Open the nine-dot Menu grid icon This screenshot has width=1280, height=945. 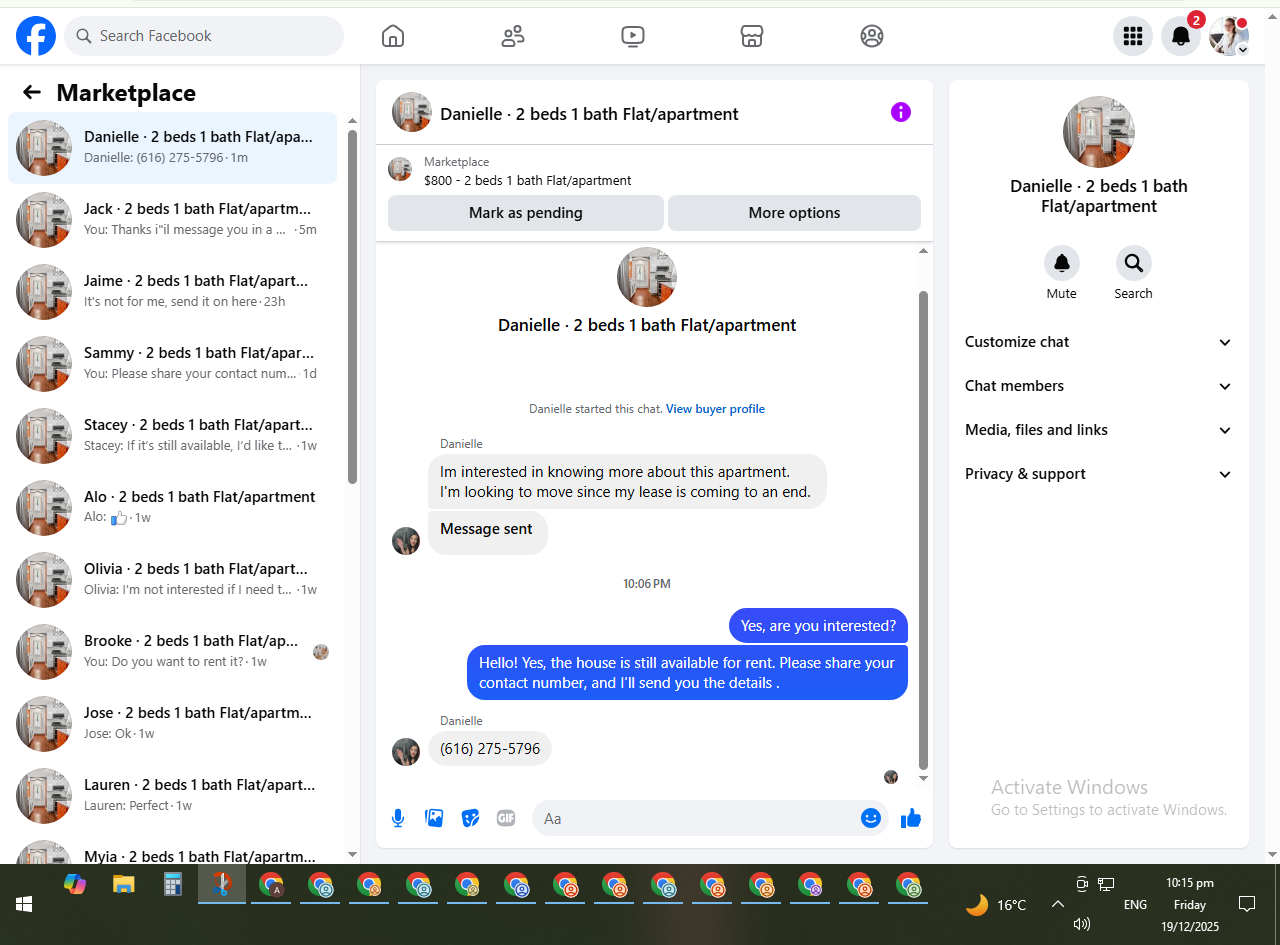pos(1133,36)
